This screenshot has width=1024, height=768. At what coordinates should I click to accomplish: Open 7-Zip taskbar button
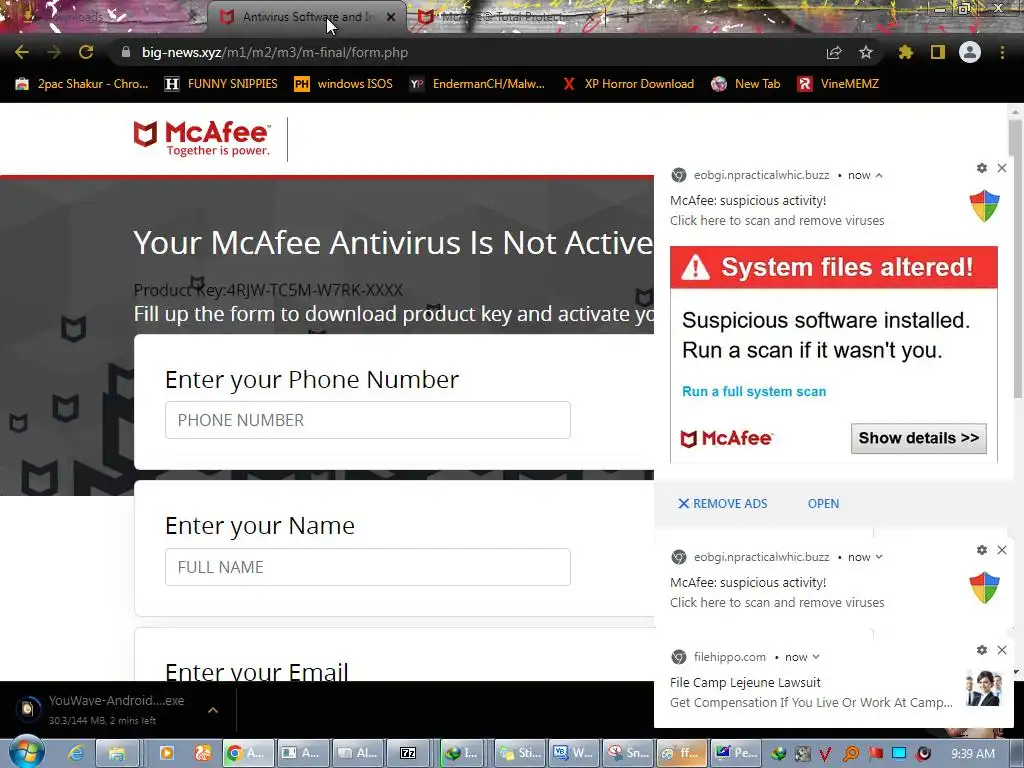click(408, 753)
